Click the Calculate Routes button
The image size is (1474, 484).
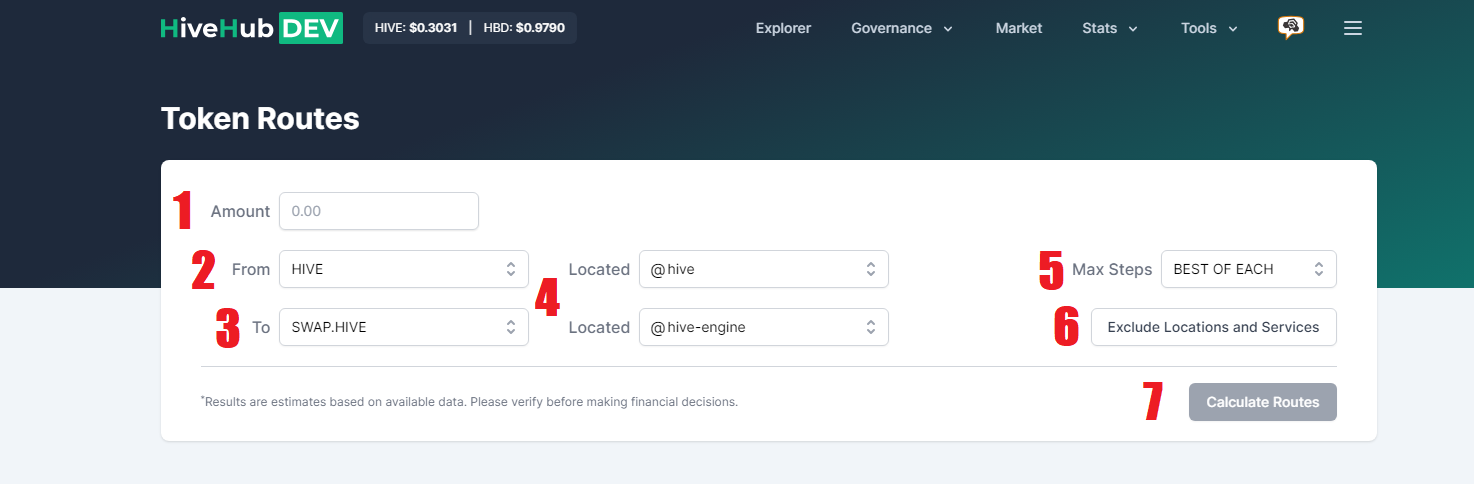coord(1263,402)
